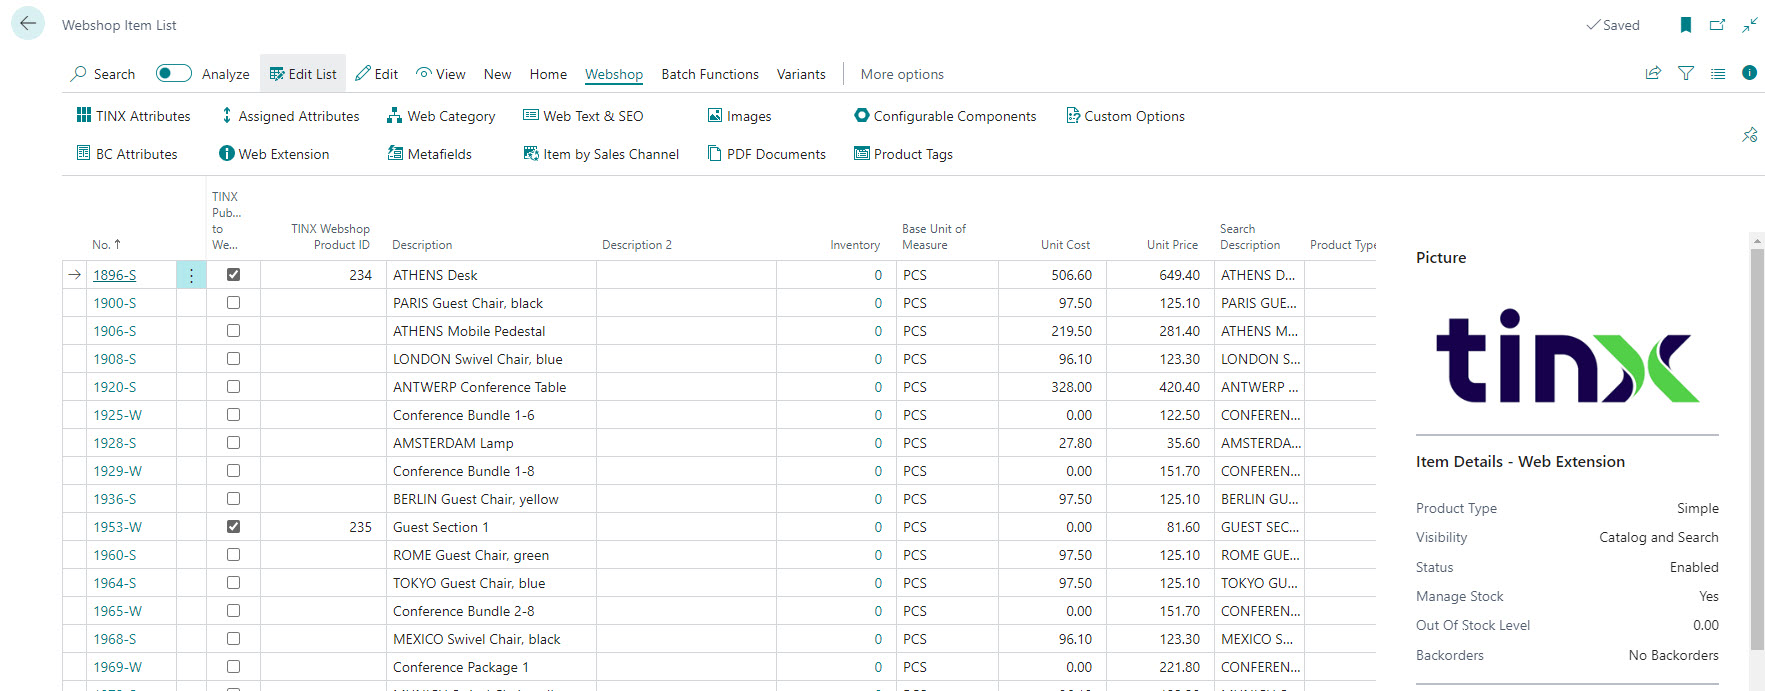
Task: Click the FactBox vertical scrollbar
Action: click(1757, 450)
